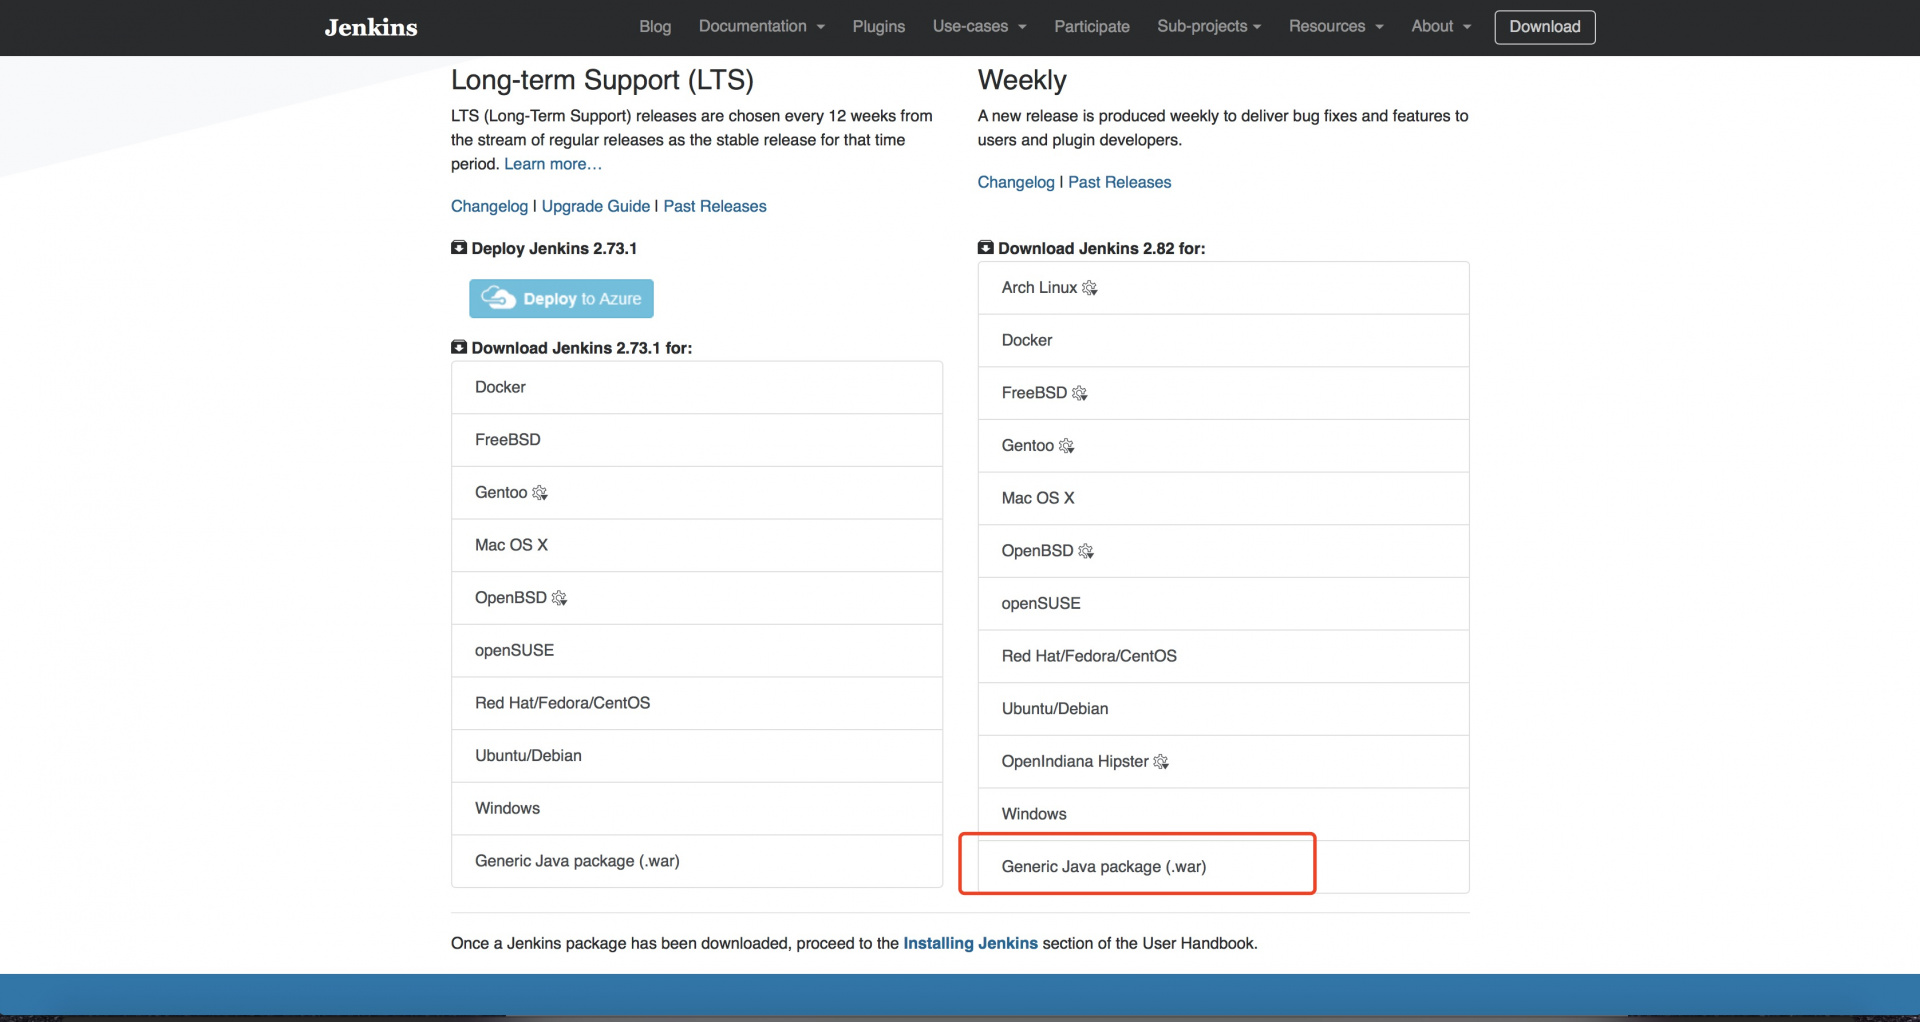Click the gear icon next to LTS Gentoo
This screenshot has height=1022, width=1920.
540,493
